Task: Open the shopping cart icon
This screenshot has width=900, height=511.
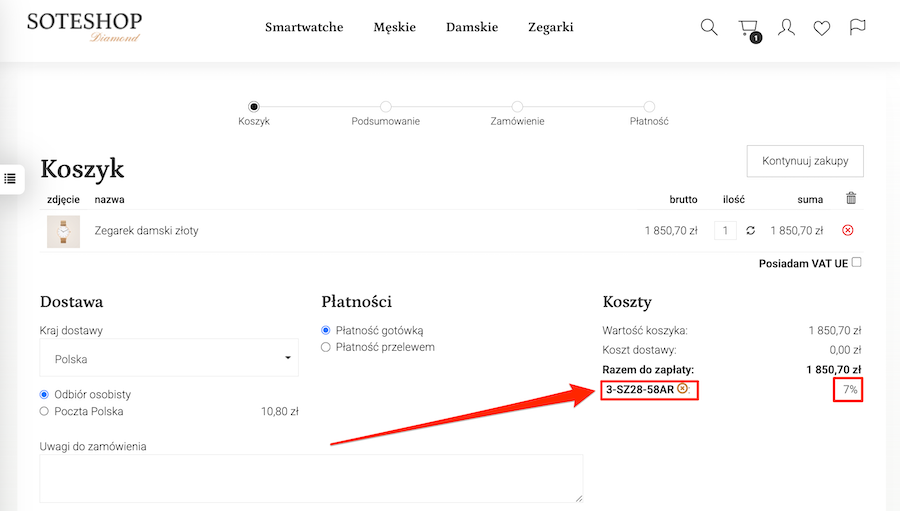Action: pyautogui.click(x=748, y=28)
